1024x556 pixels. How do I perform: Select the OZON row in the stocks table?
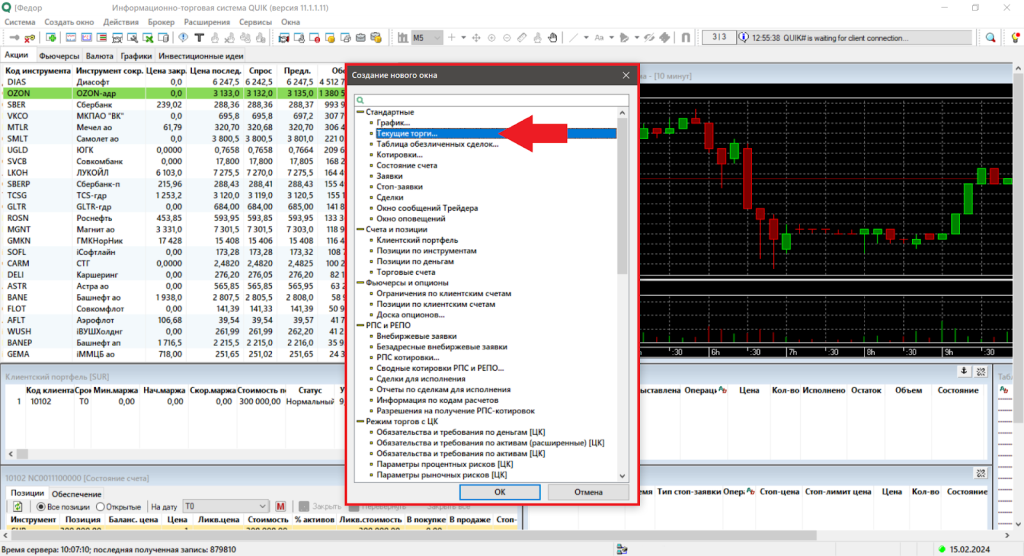coord(173,93)
